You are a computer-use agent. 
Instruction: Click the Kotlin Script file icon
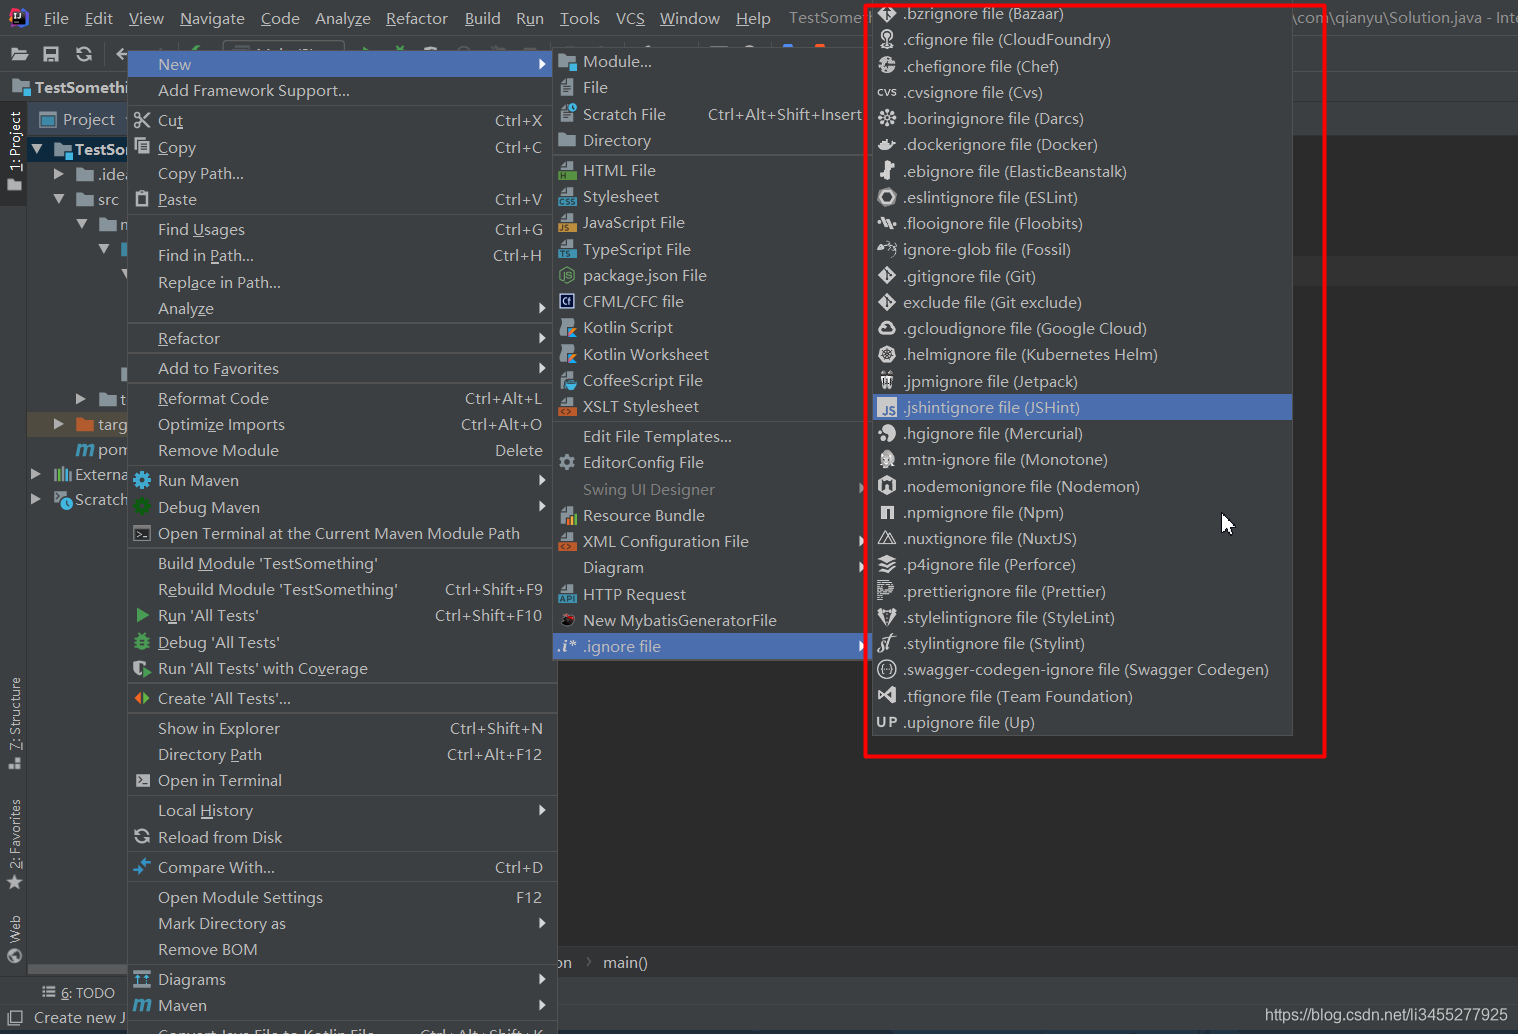coord(568,328)
